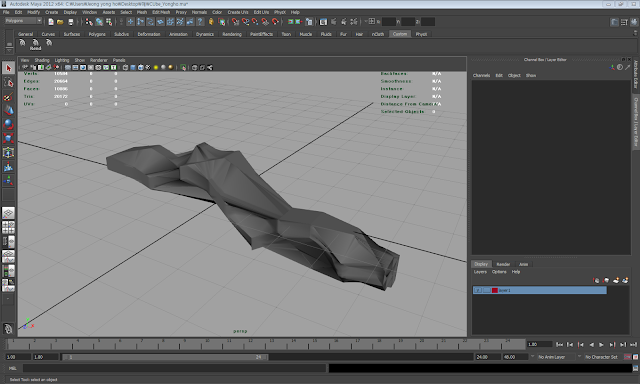Toggle Snap to curves

point(245,22)
